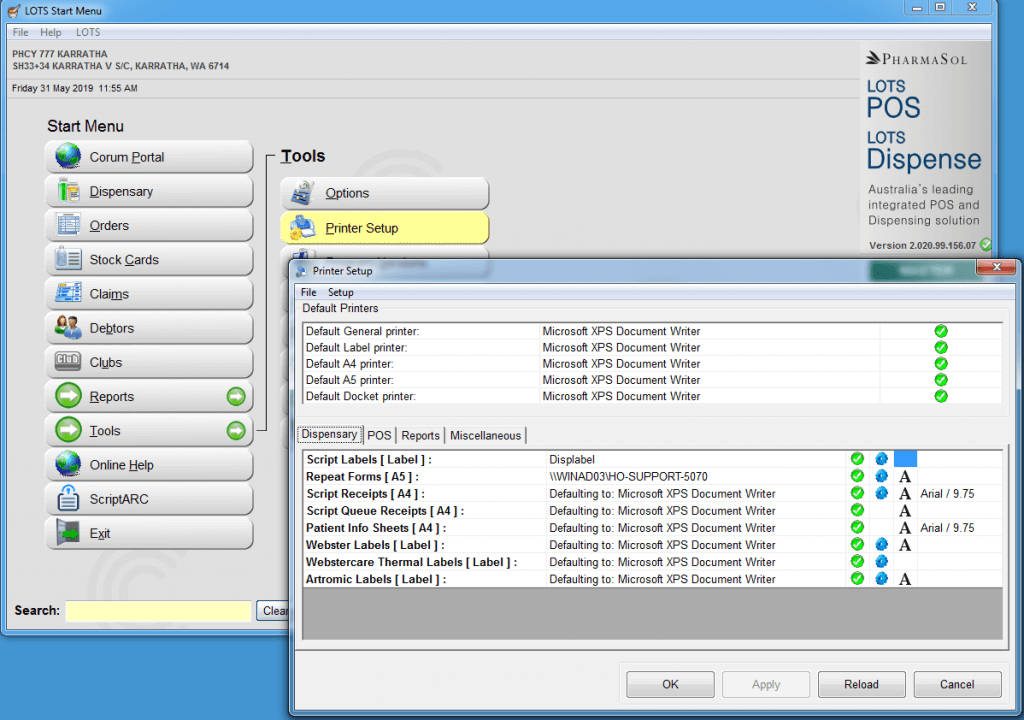Image resolution: width=1024 pixels, height=720 pixels.
Task: Toggle the green check for Script Labels
Action: pos(857,460)
